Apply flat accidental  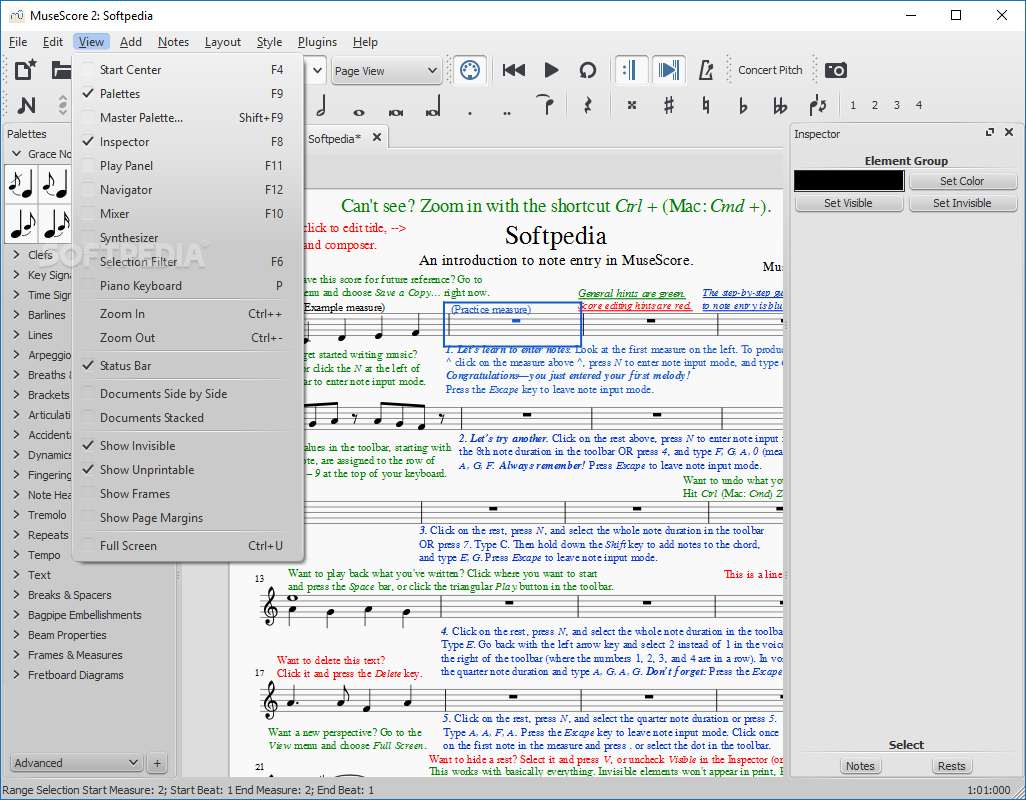743,105
